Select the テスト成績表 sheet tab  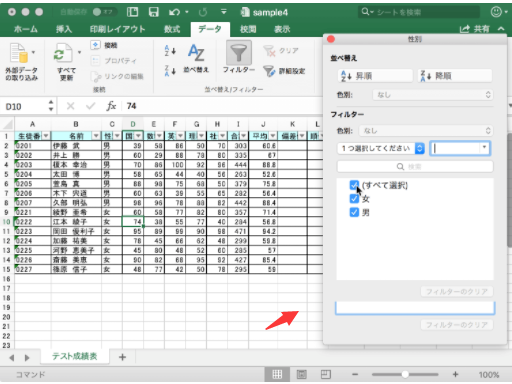click(x=75, y=356)
